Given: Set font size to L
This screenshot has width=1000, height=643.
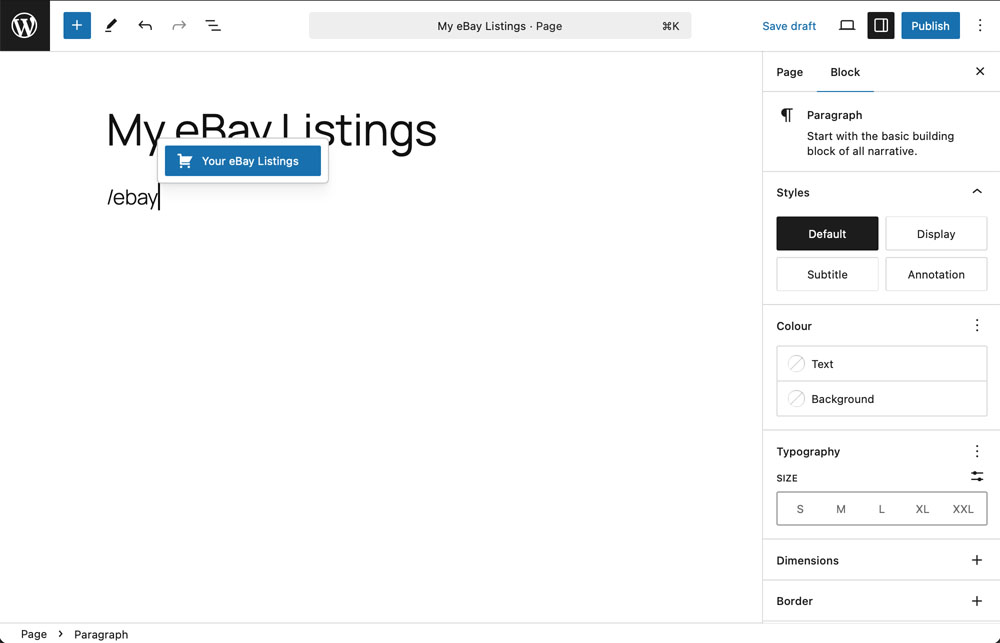Looking at the screenshot, I should [881, 509].
